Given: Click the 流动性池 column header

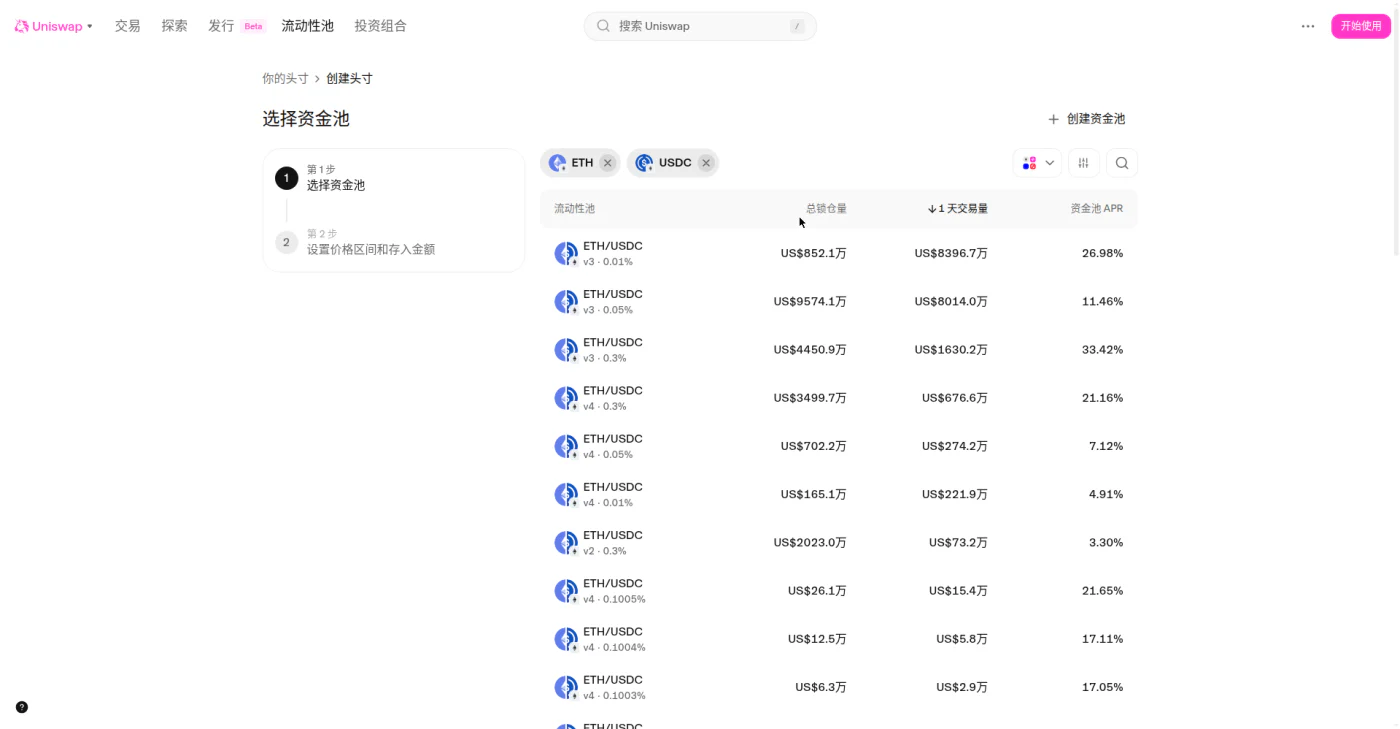Looking at the screenshot, I should (574, 209).
